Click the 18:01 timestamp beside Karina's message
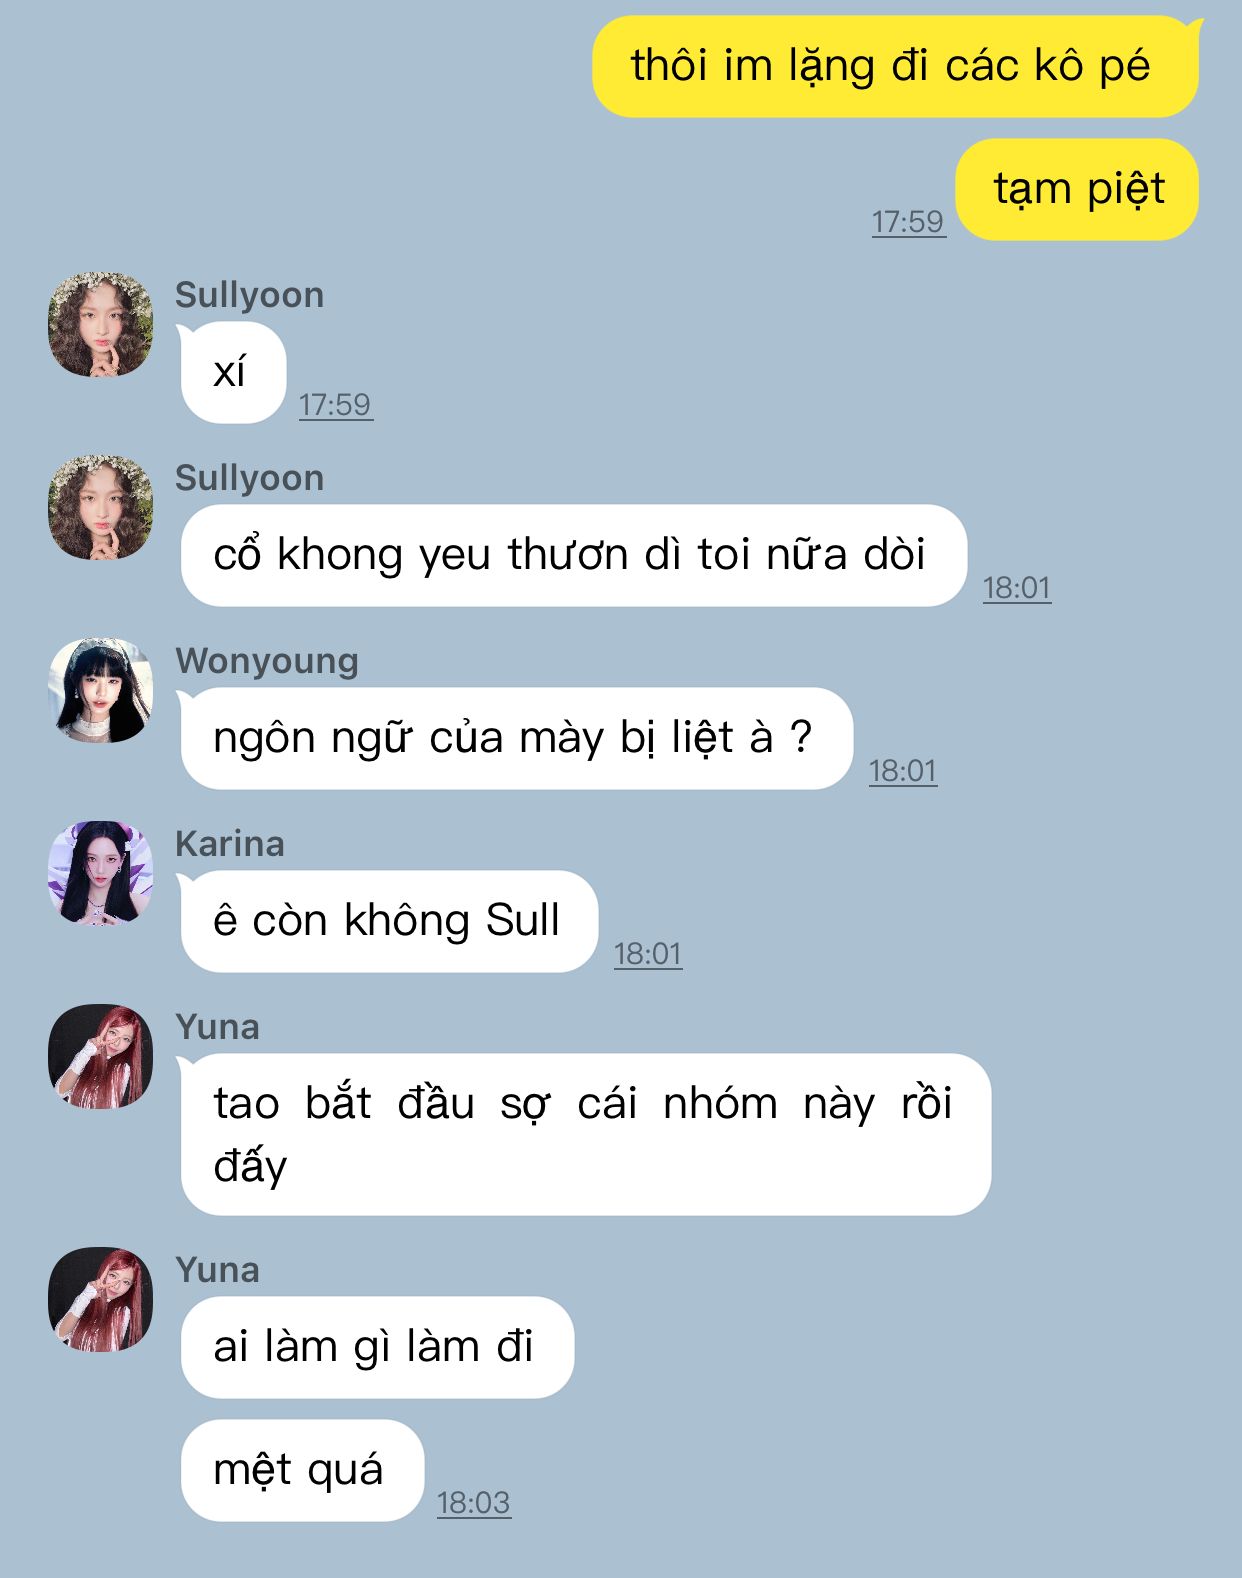Viewport: 1242px width, 1578px height. click(x=648, y=953)
